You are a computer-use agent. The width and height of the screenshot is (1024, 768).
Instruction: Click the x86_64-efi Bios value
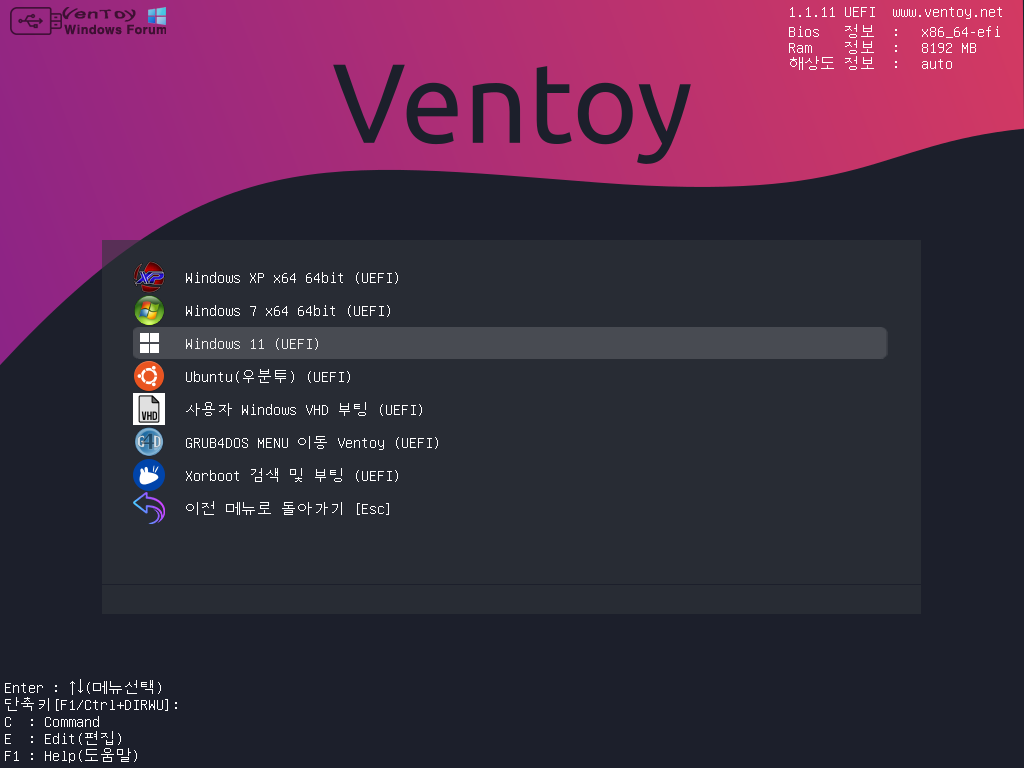point(961,32)
